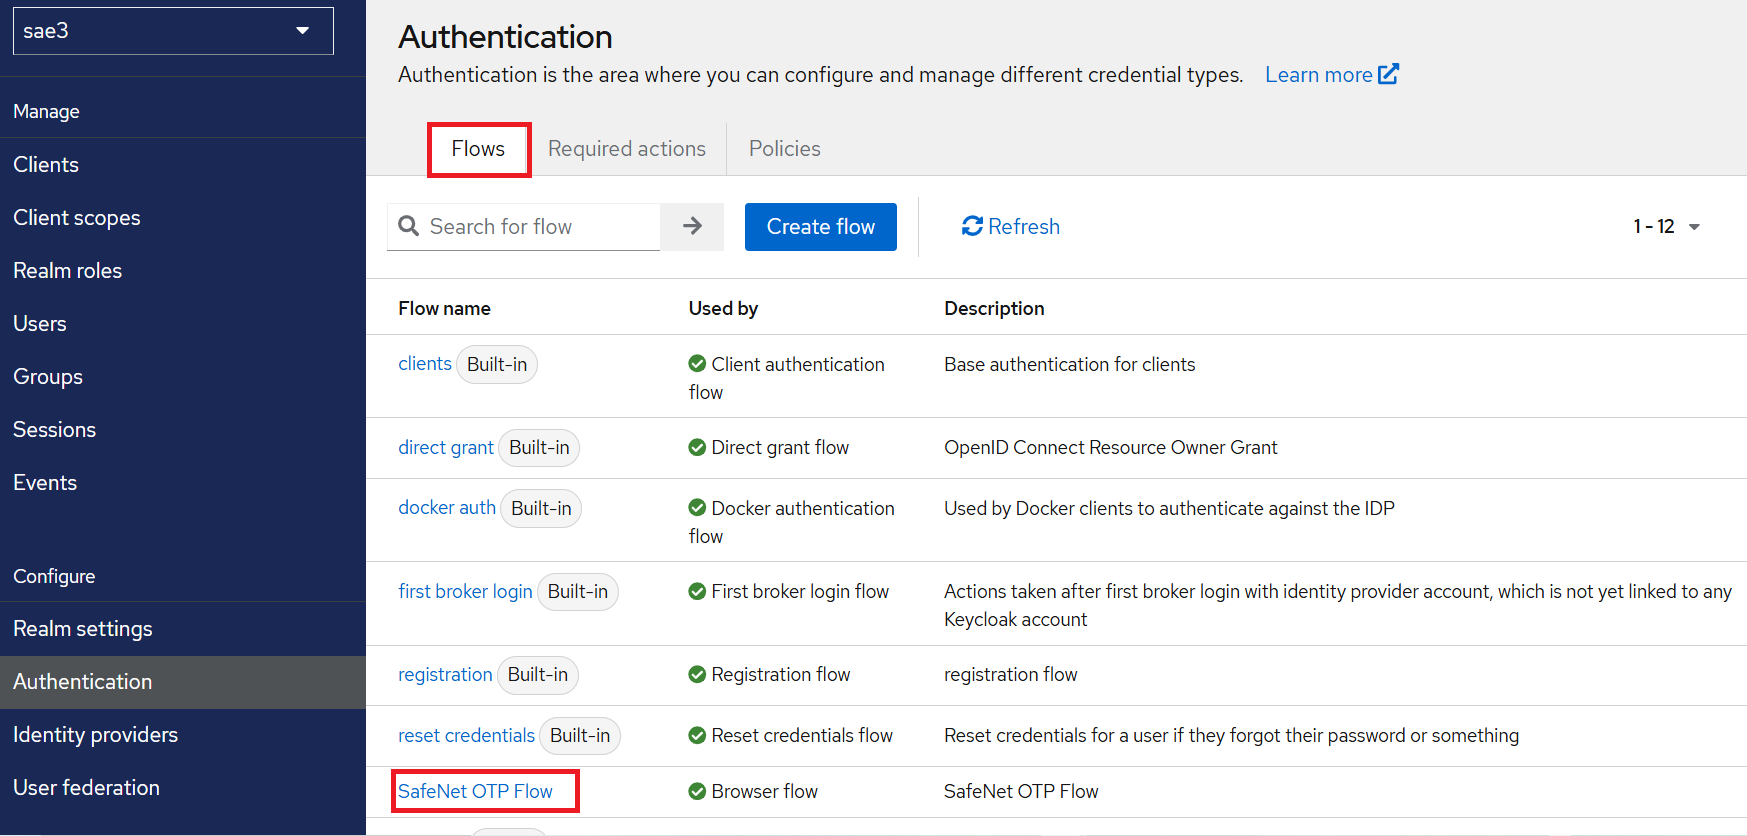Click green check icon for Registration flow
This screenshot has height=836, width=1747.
[x=697, y=675]
